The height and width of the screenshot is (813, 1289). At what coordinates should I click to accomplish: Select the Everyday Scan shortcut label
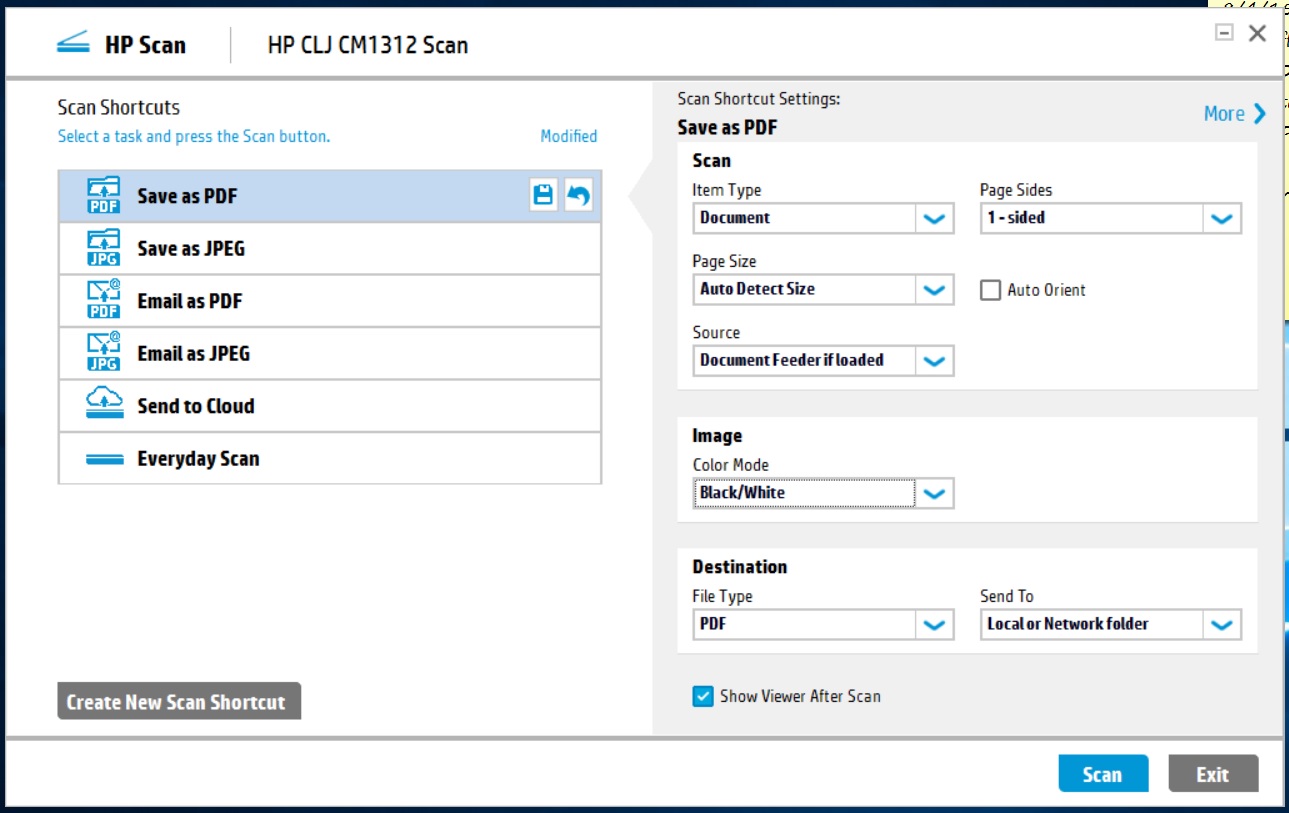(198, 459)
